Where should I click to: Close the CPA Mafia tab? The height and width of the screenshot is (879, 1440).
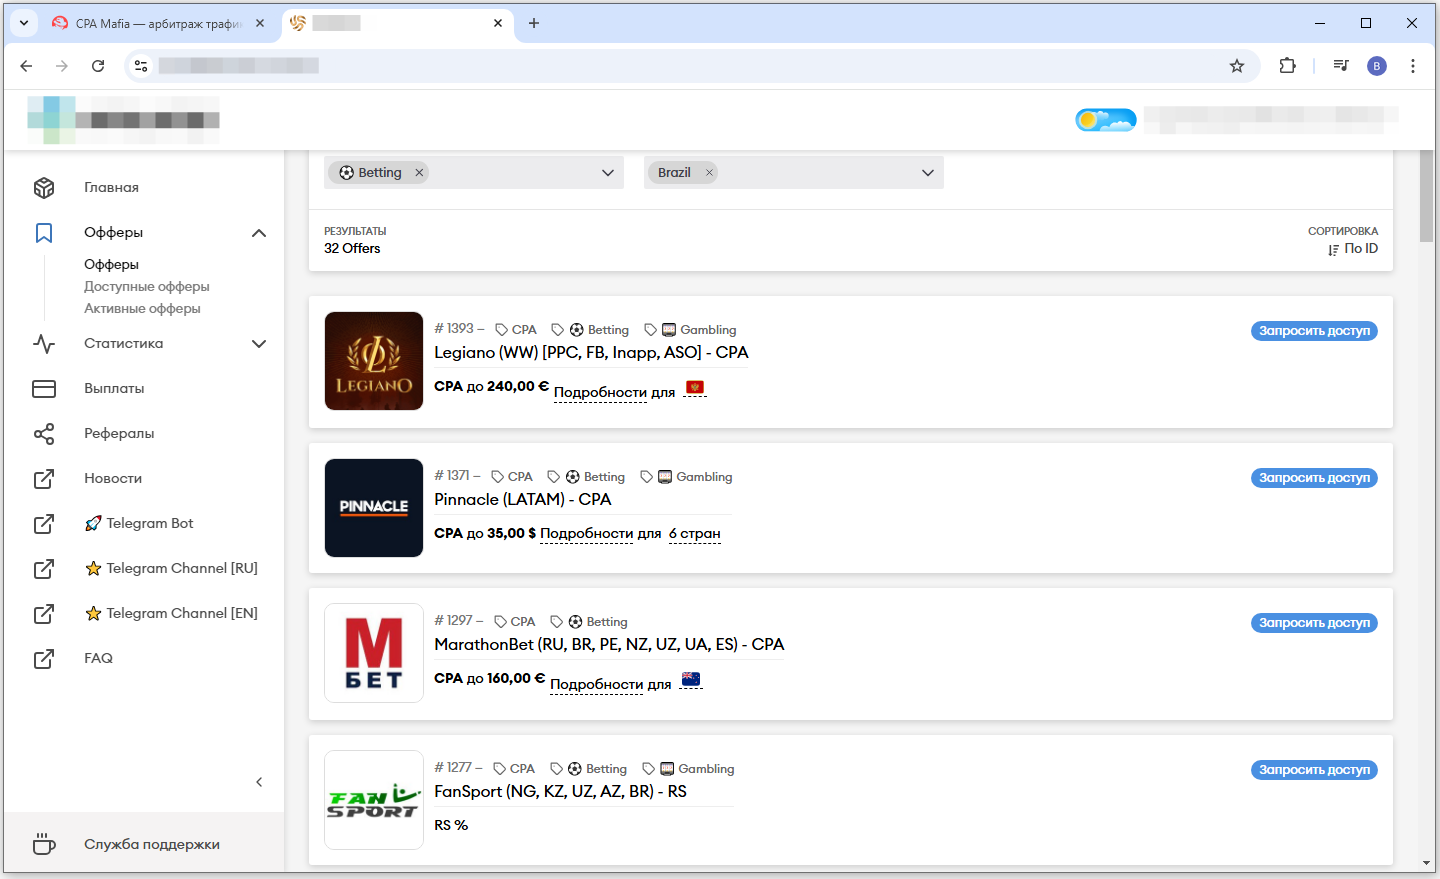click(260, 23)
